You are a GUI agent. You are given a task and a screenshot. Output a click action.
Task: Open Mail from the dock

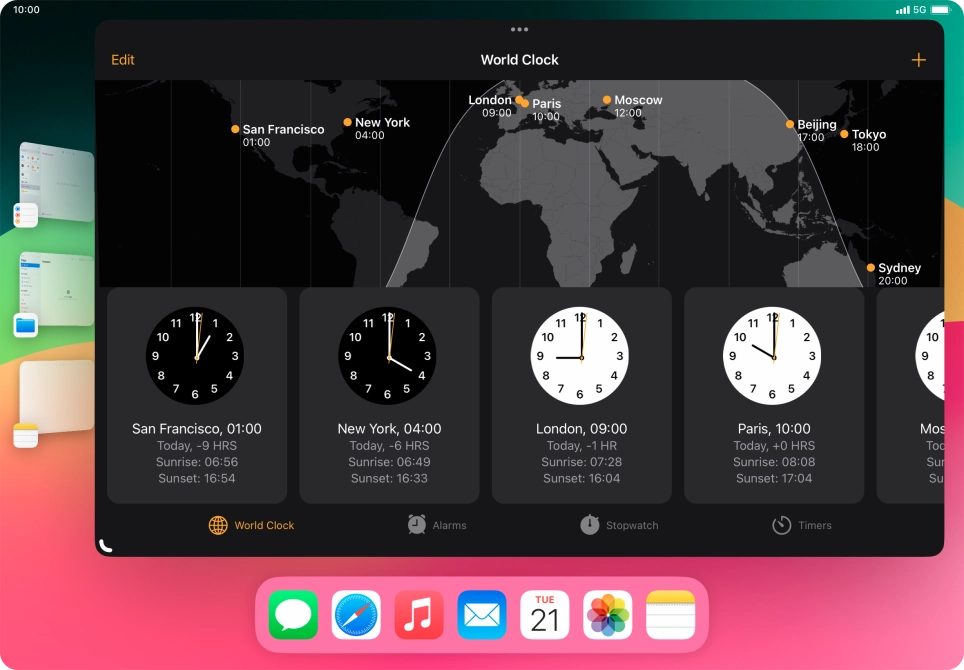click(x=482, y=614)
